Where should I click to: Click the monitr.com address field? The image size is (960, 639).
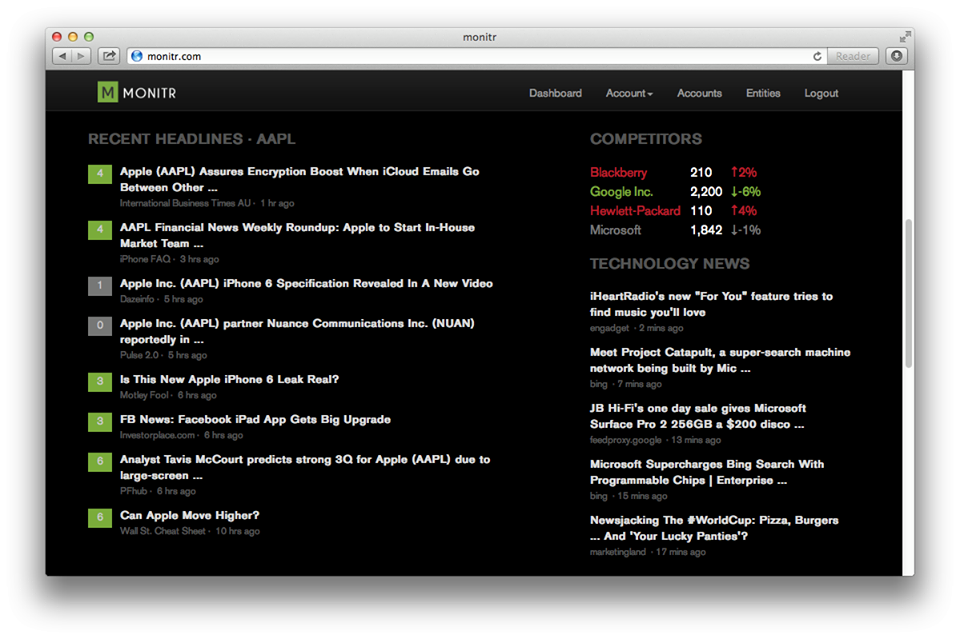pos(470,57)
